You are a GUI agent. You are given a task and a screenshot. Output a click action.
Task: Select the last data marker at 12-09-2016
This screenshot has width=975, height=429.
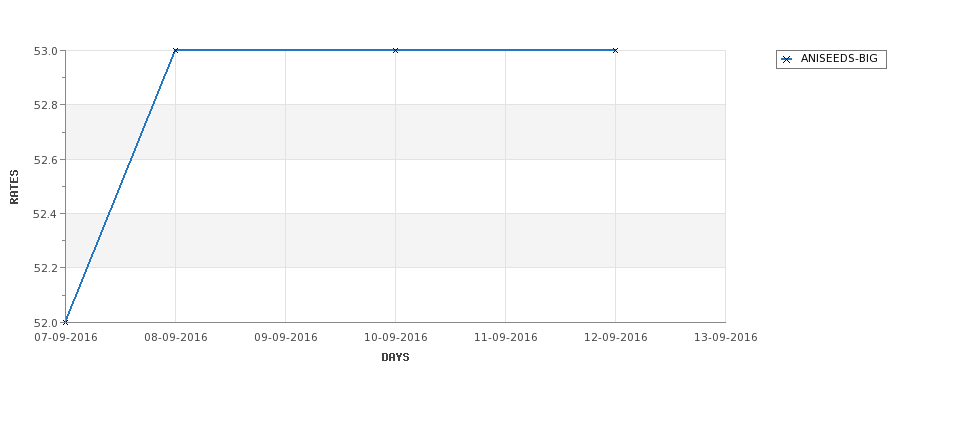coord(616,50)
